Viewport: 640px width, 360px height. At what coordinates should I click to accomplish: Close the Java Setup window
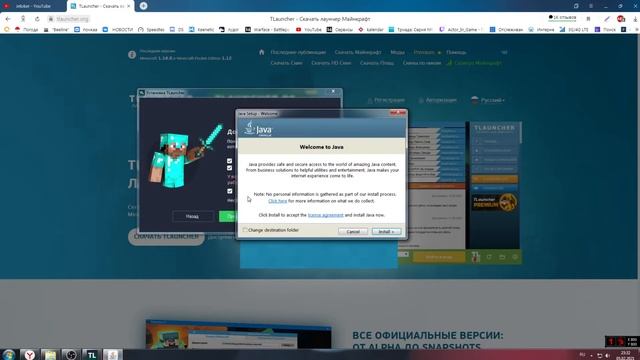[398, 113]
